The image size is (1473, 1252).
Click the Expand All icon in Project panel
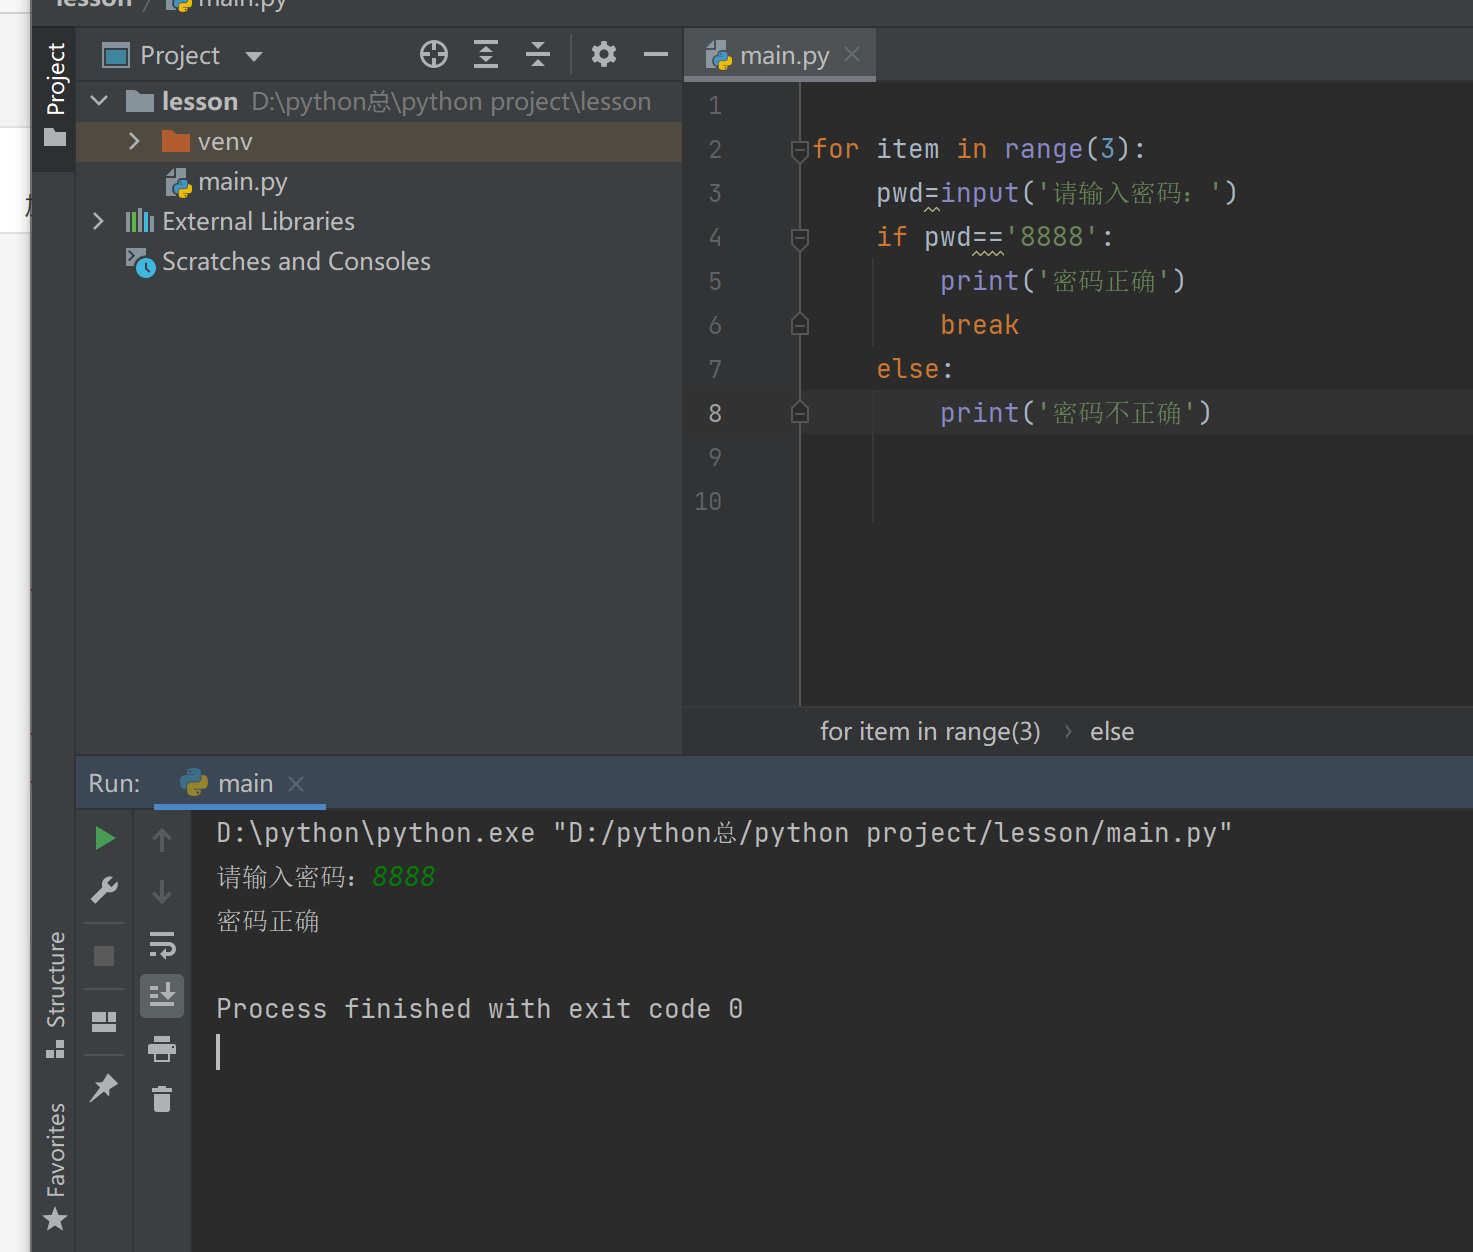tap(486, 54)
